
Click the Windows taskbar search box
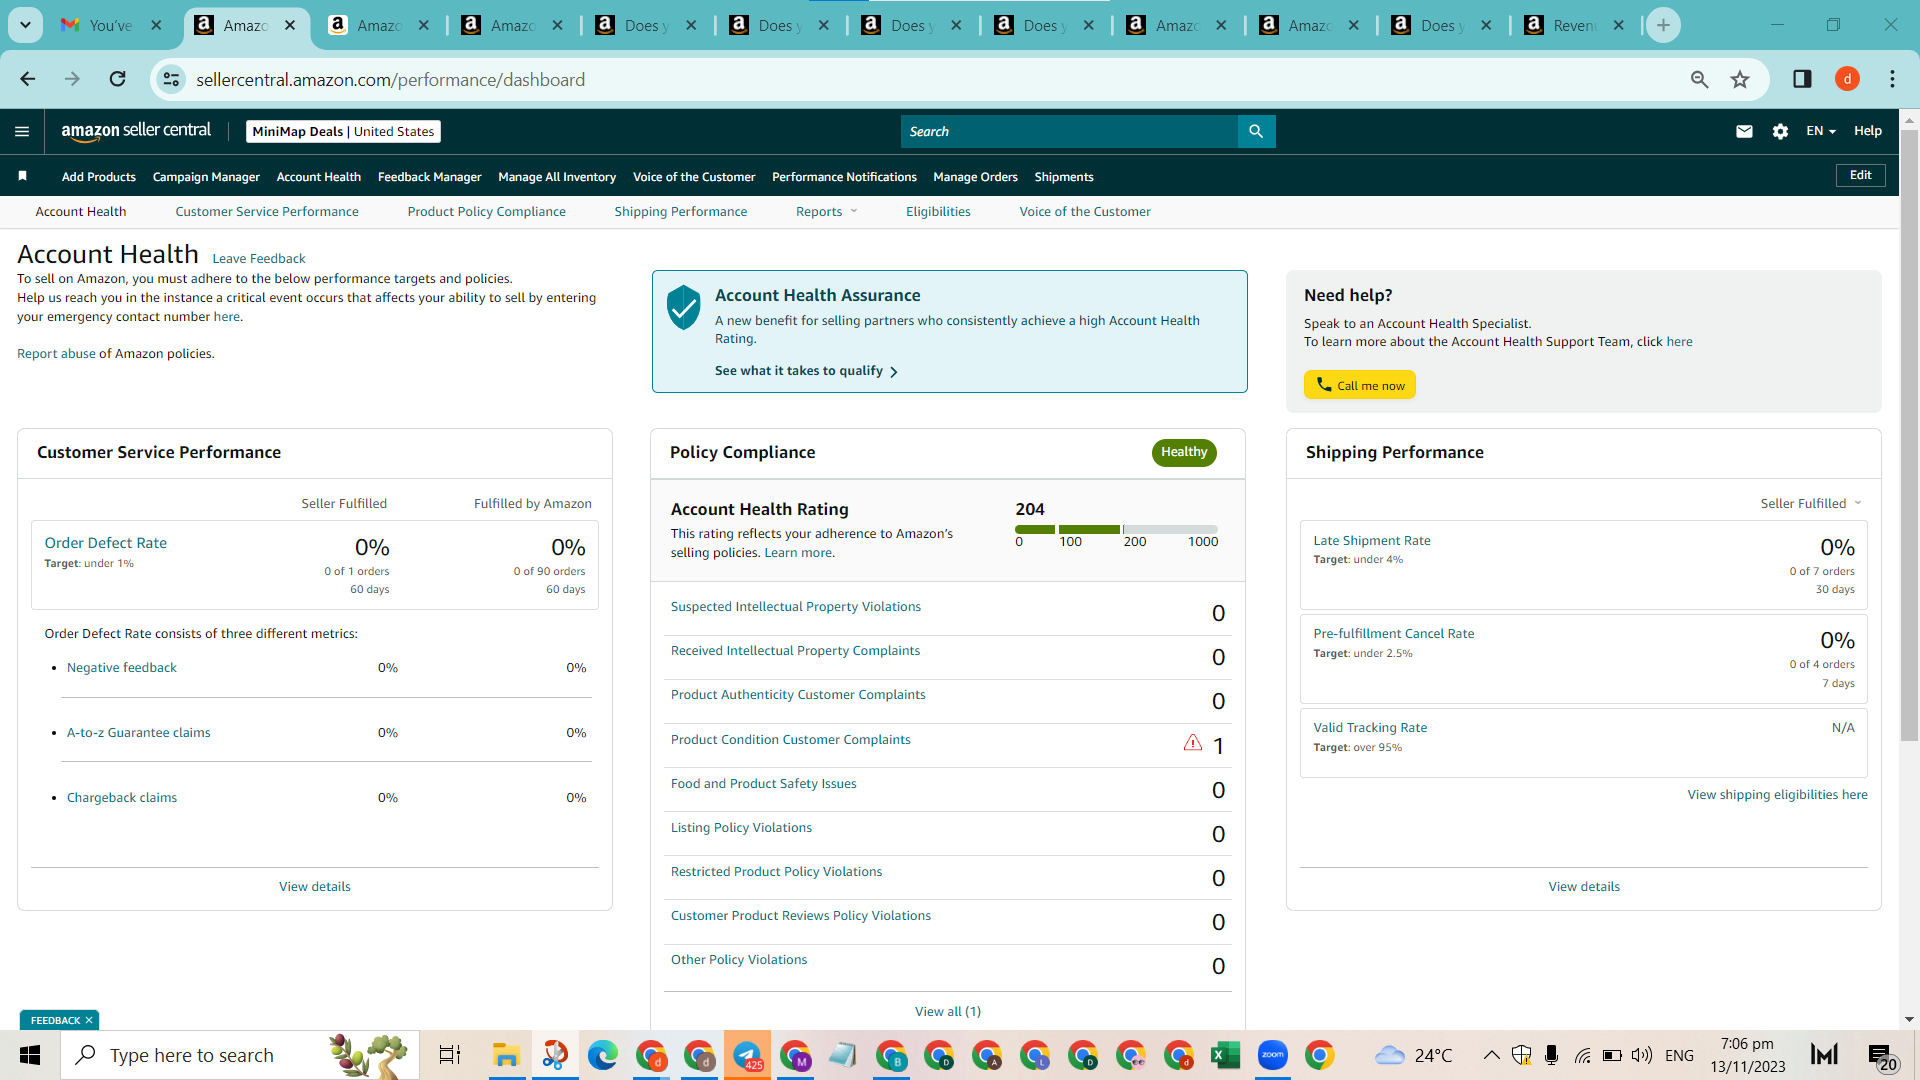(x=240, y=1055)
